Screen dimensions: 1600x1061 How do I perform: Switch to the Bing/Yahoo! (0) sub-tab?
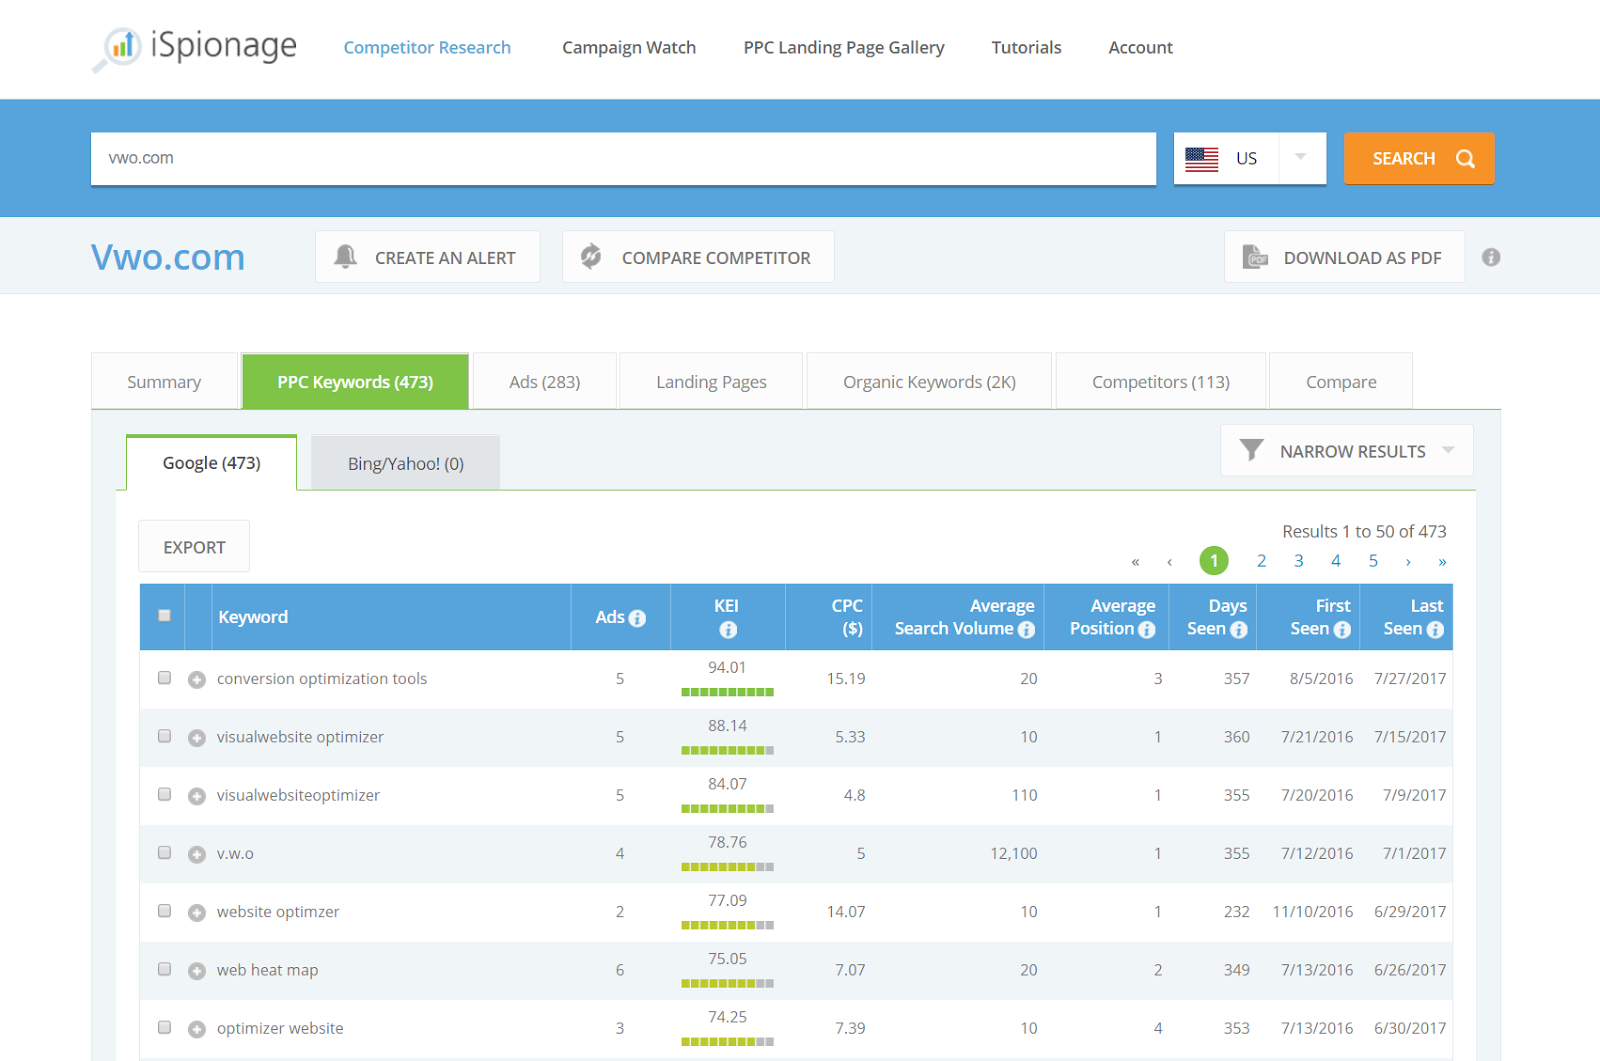tap(405, 463)
